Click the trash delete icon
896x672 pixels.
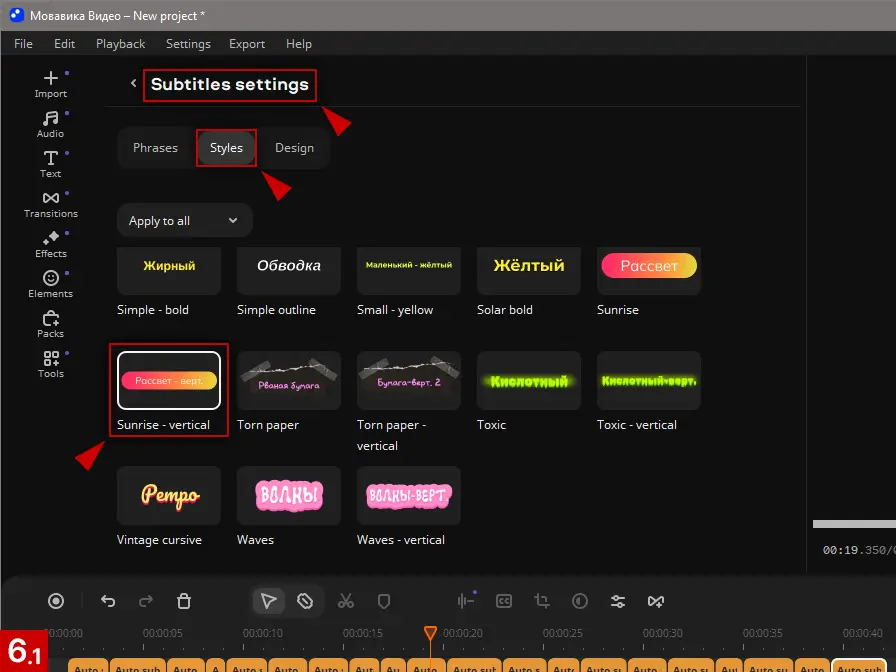[x=184, y=601]
